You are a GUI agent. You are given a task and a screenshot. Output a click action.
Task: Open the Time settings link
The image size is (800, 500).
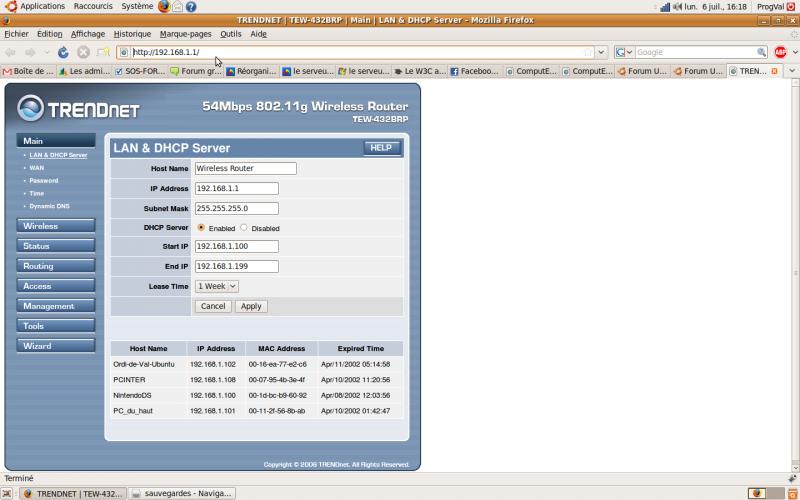(x=36, y=193)
